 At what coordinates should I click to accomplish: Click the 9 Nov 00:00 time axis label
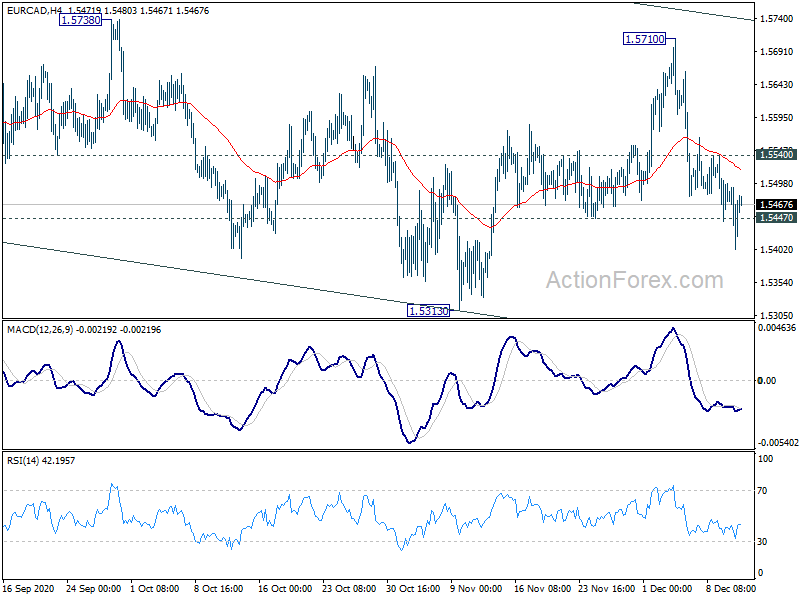coord(476,588)
